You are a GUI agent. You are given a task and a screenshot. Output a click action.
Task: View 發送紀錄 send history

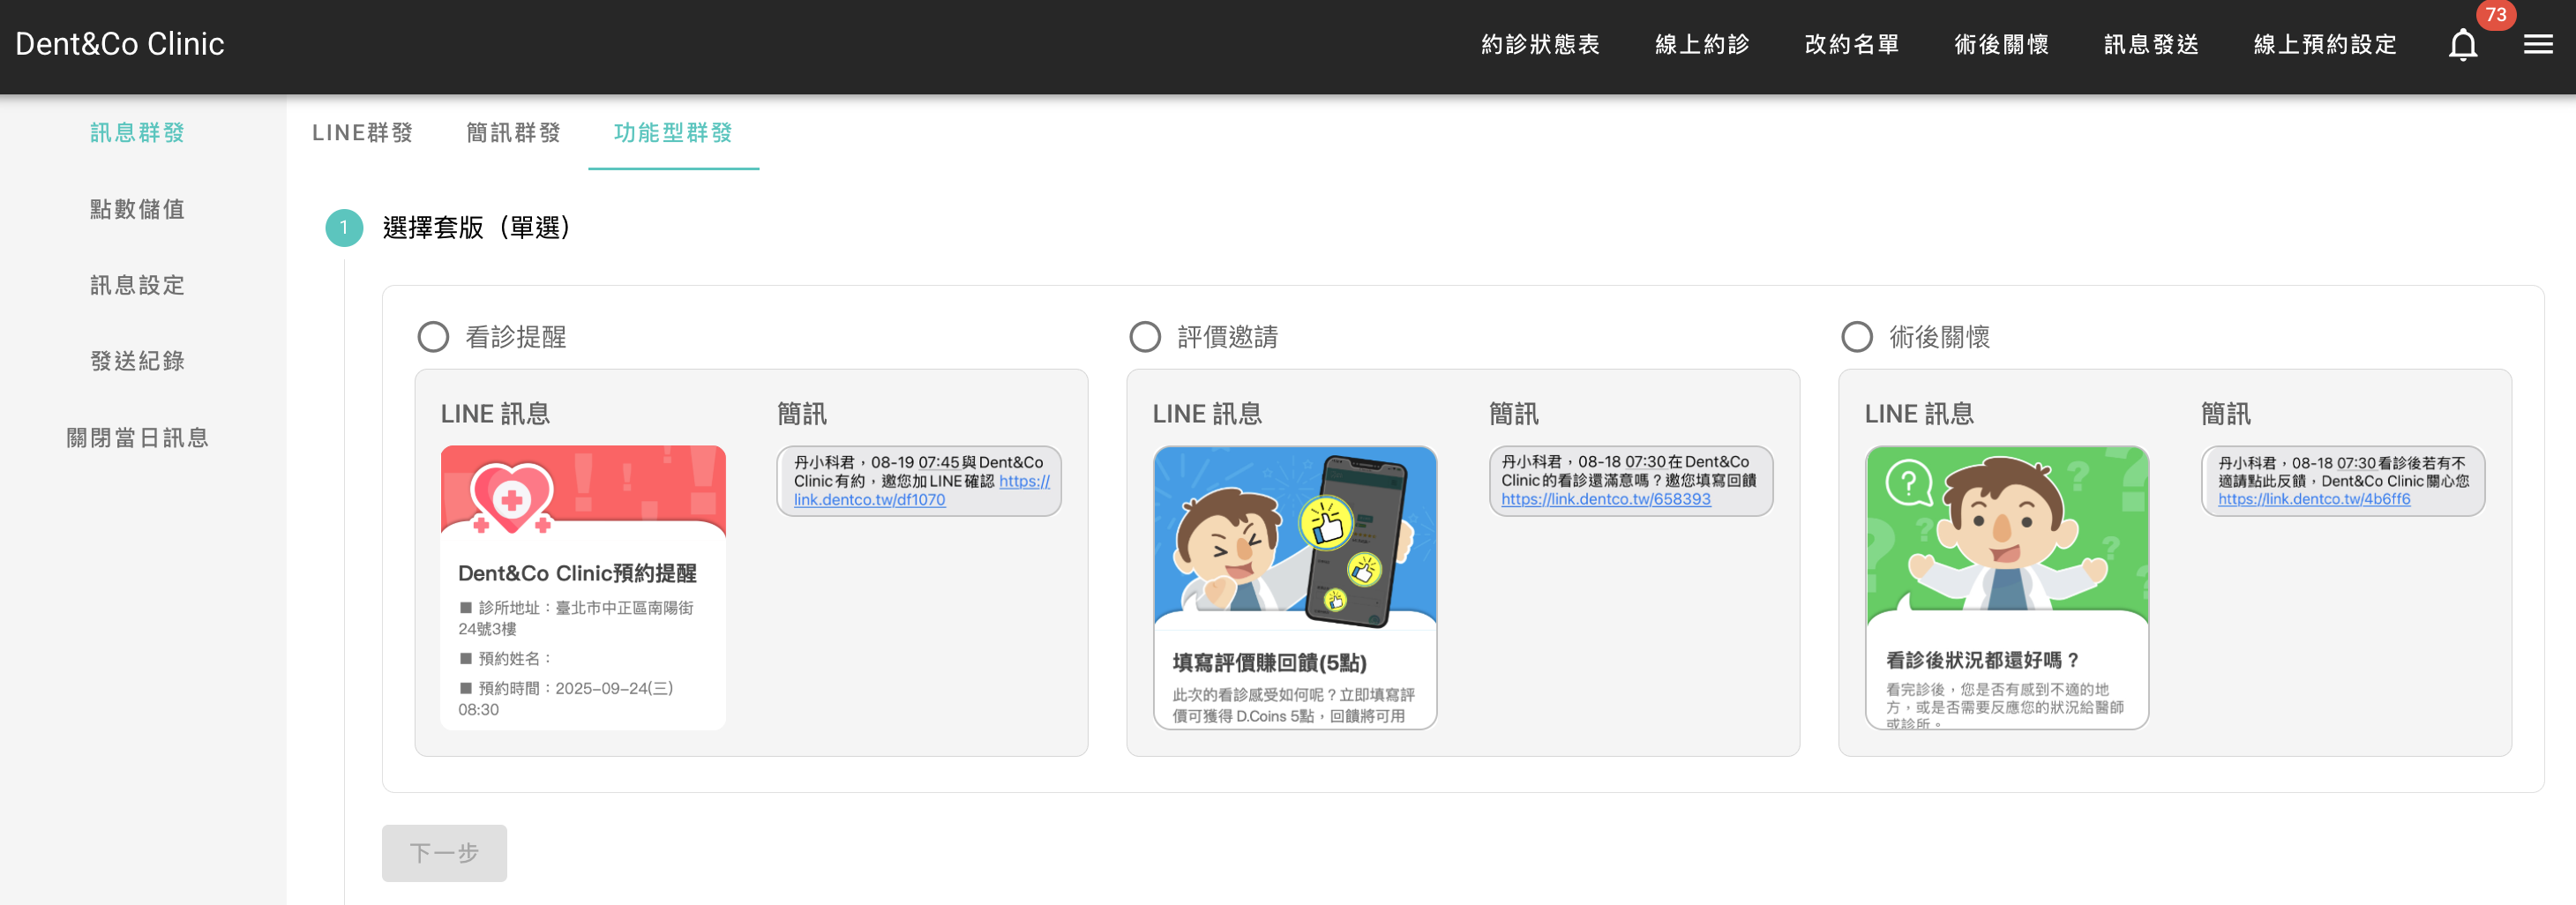136,361
